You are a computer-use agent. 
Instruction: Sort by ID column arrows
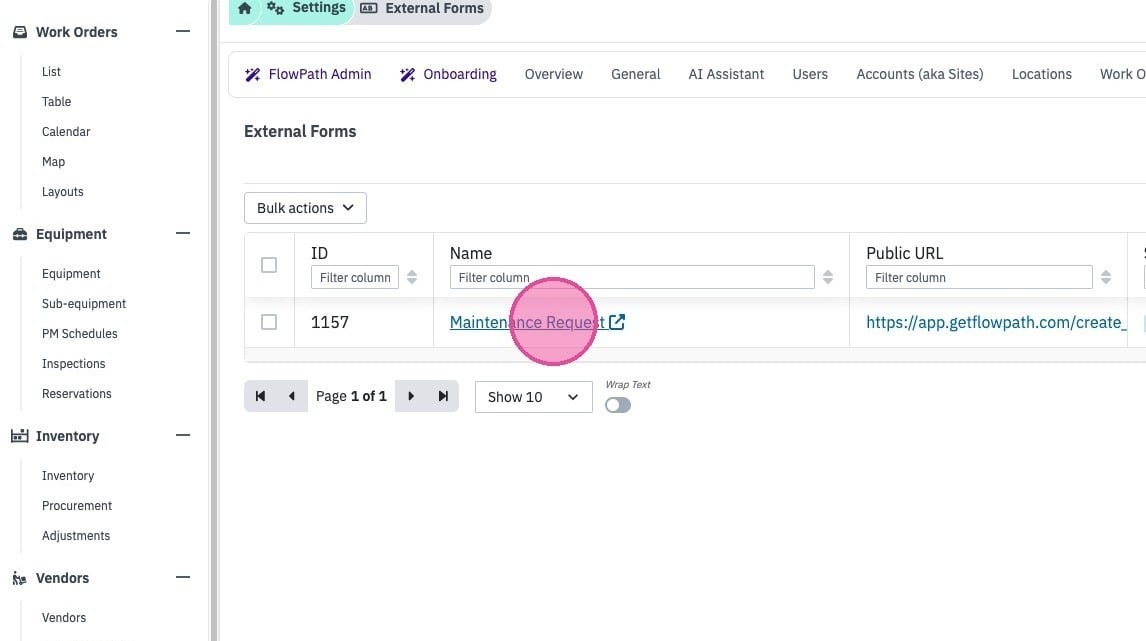pos(412,277)
